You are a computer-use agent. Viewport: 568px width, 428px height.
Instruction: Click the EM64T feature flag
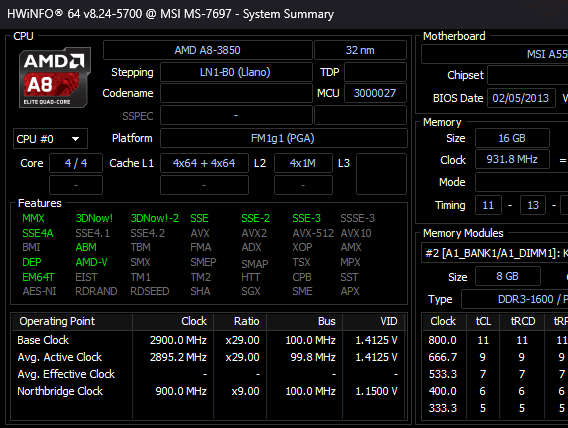point(38,277)
